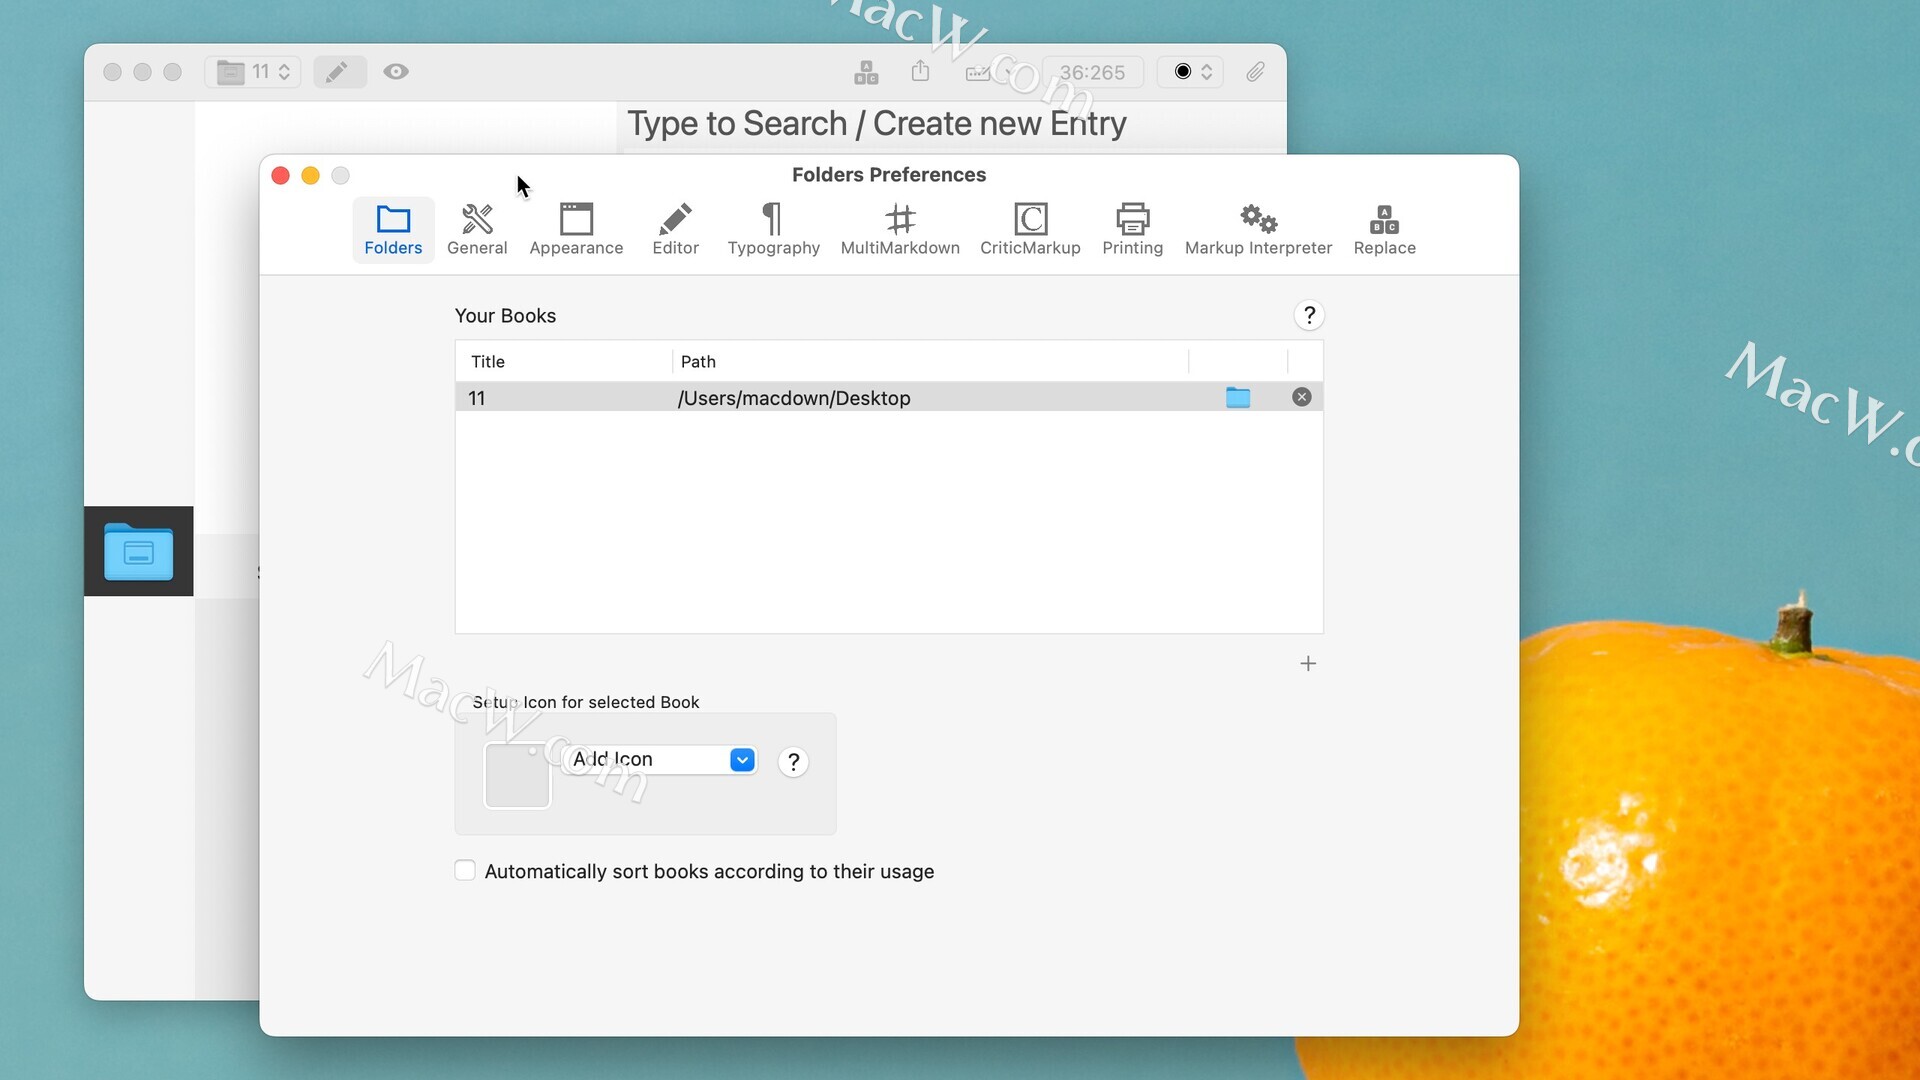Screen dimensions: 1920x1080
Task: Select the book row titled 11
Action: (889, 397)
